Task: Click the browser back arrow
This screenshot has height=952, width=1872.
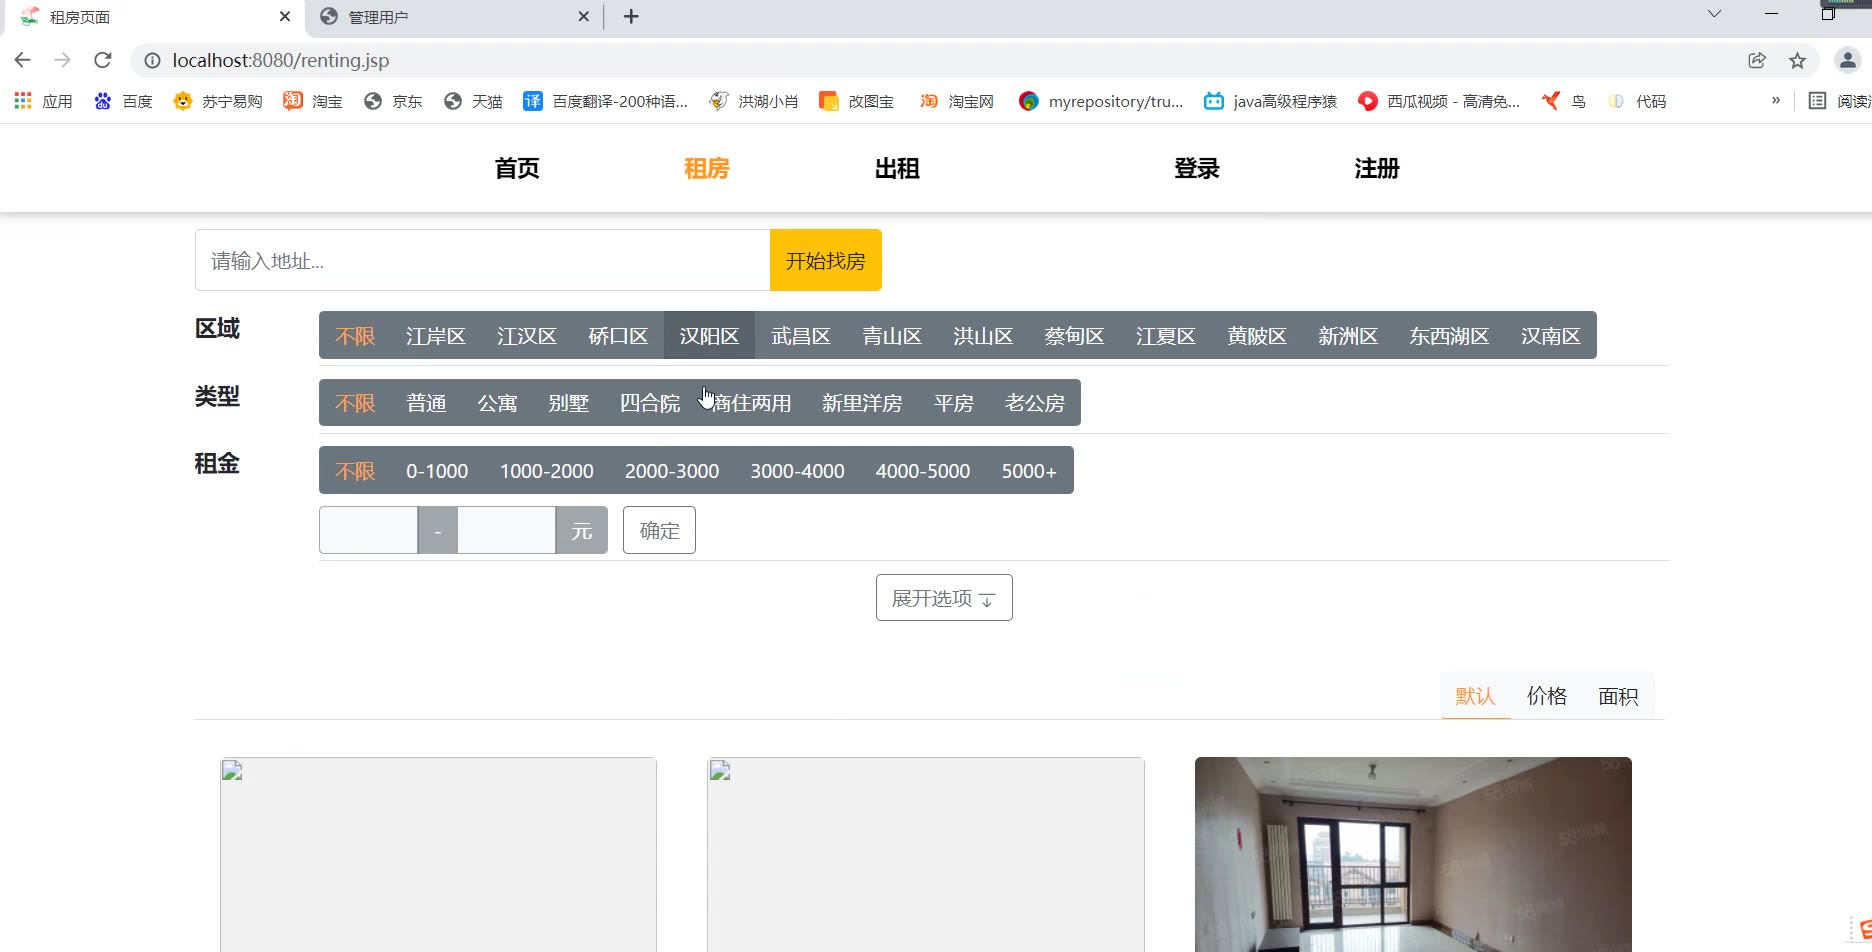Action: [22, 60]
